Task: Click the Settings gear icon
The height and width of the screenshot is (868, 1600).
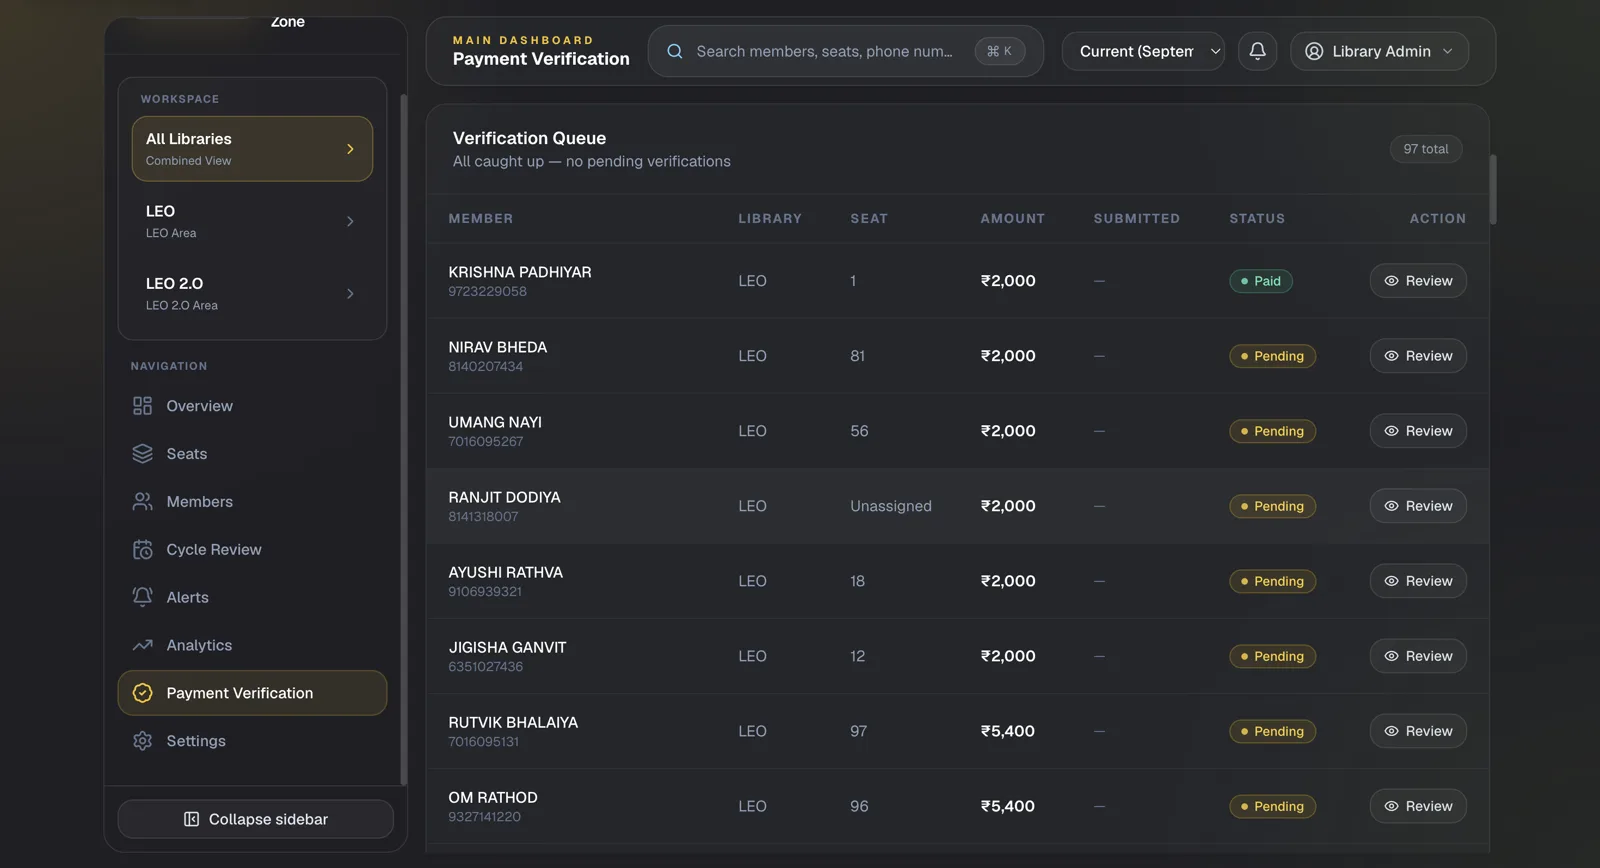Action: click(x=143, y=741)
